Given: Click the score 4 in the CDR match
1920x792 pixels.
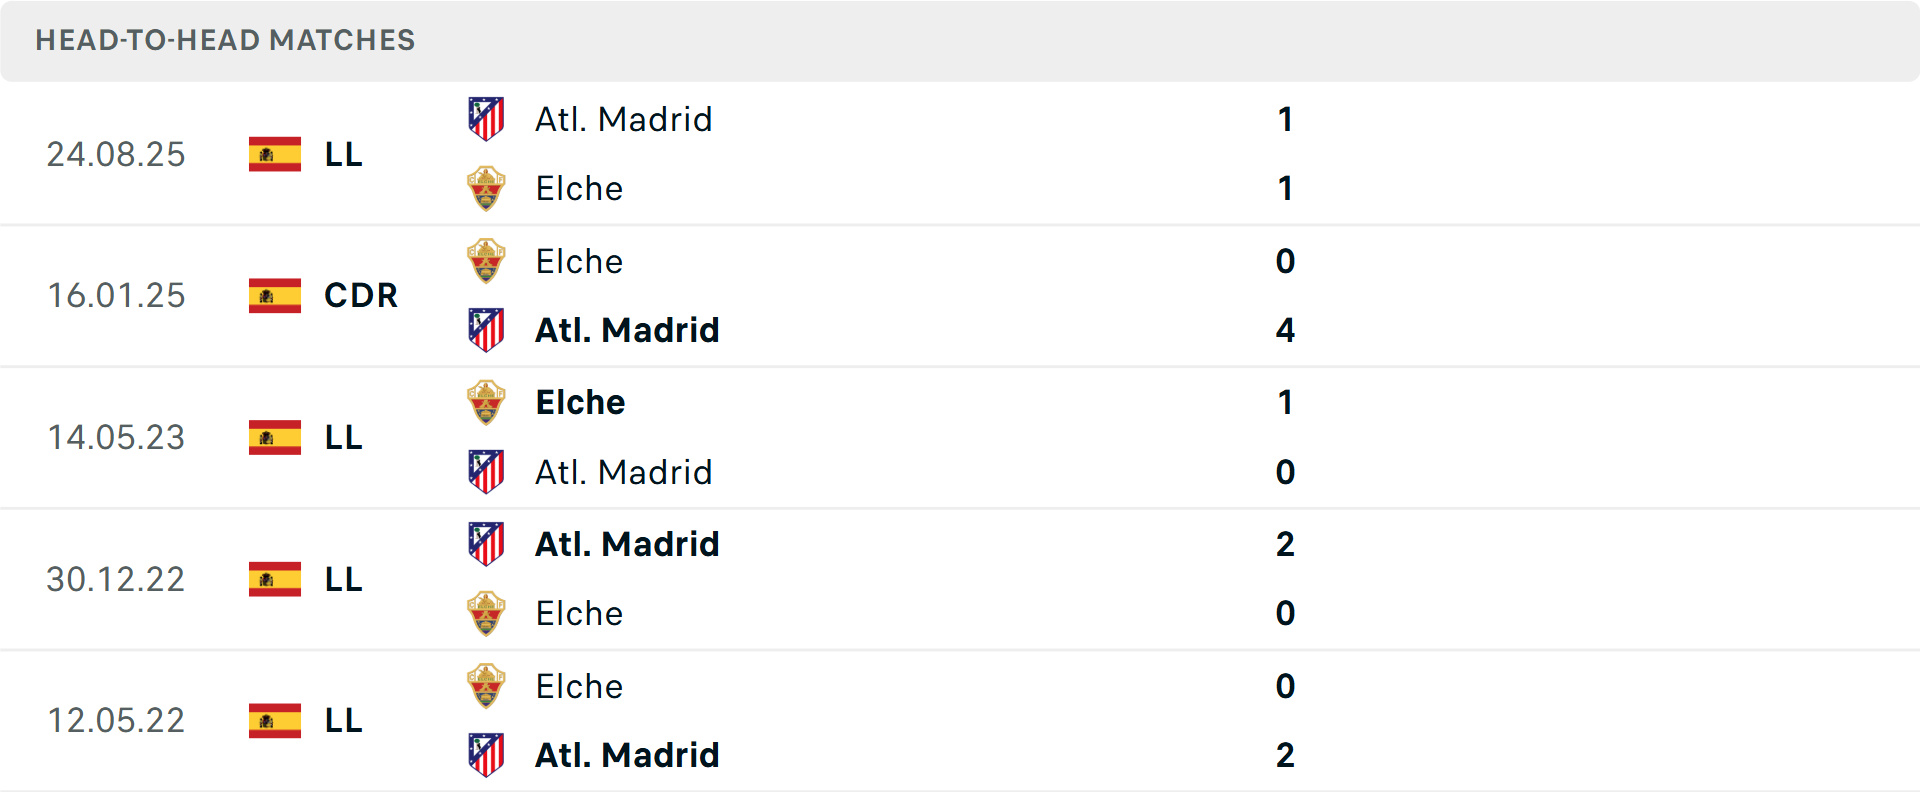Looking at the screenshot, I should click(1285, 330).
